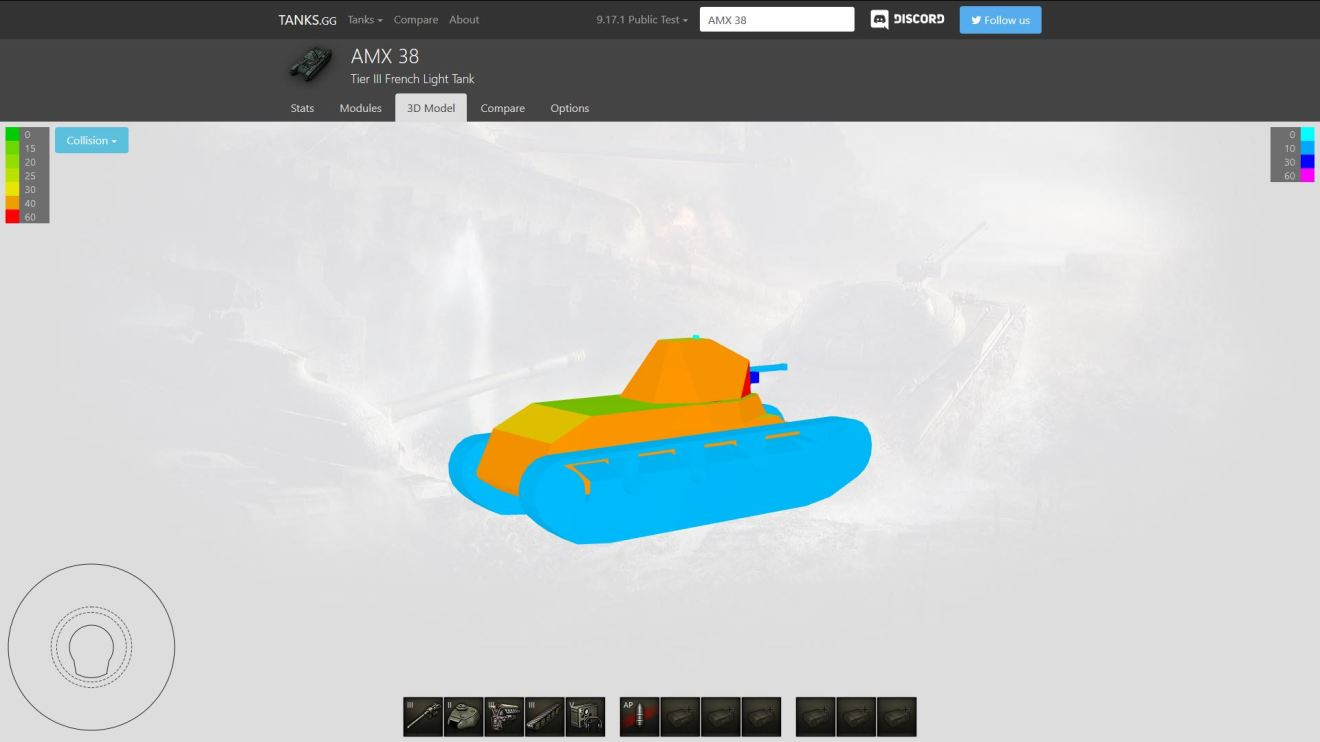This screenshot has height=742, width=1320.
Task: Click the AMX 38 search field
Action: [776, 20]
